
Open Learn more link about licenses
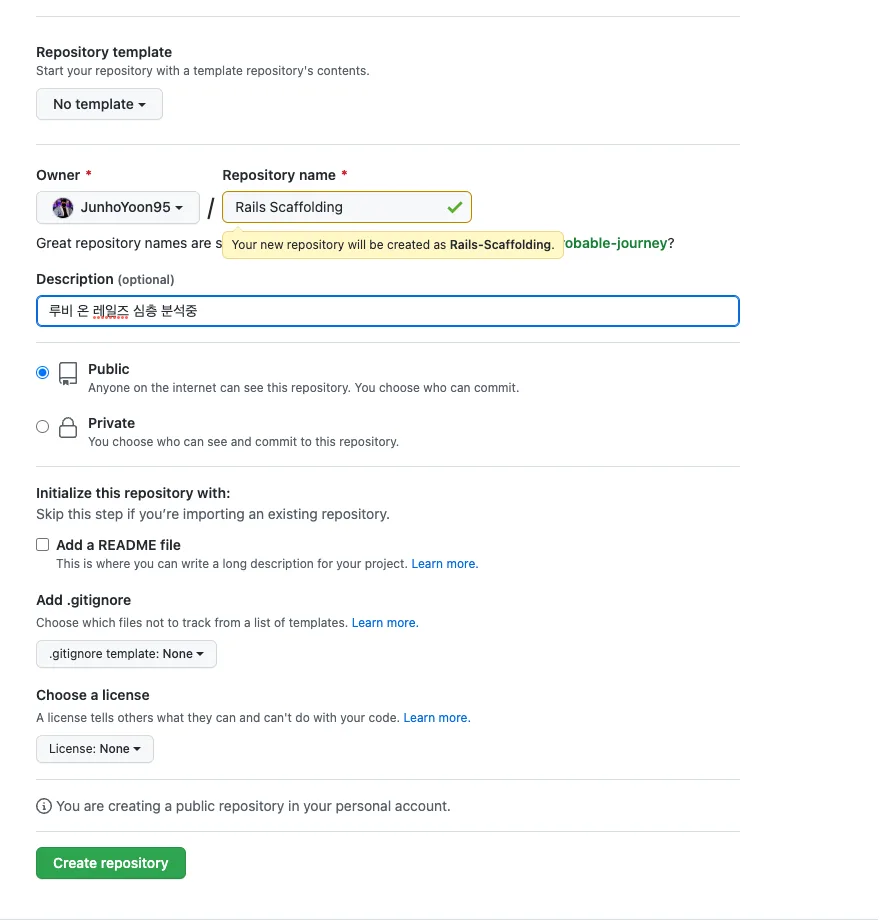pos(437,718)
